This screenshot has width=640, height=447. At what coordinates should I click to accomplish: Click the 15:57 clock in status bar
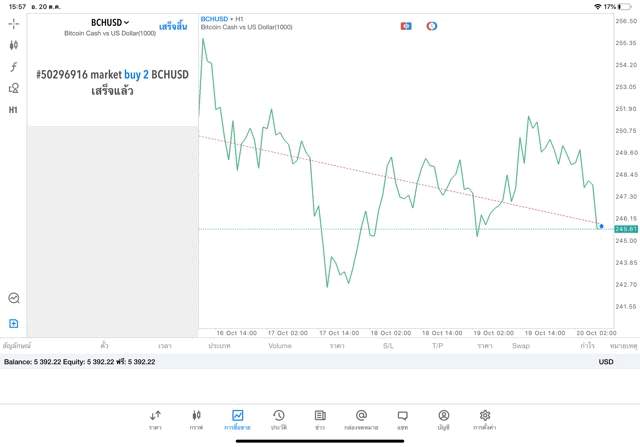point(17,7)
